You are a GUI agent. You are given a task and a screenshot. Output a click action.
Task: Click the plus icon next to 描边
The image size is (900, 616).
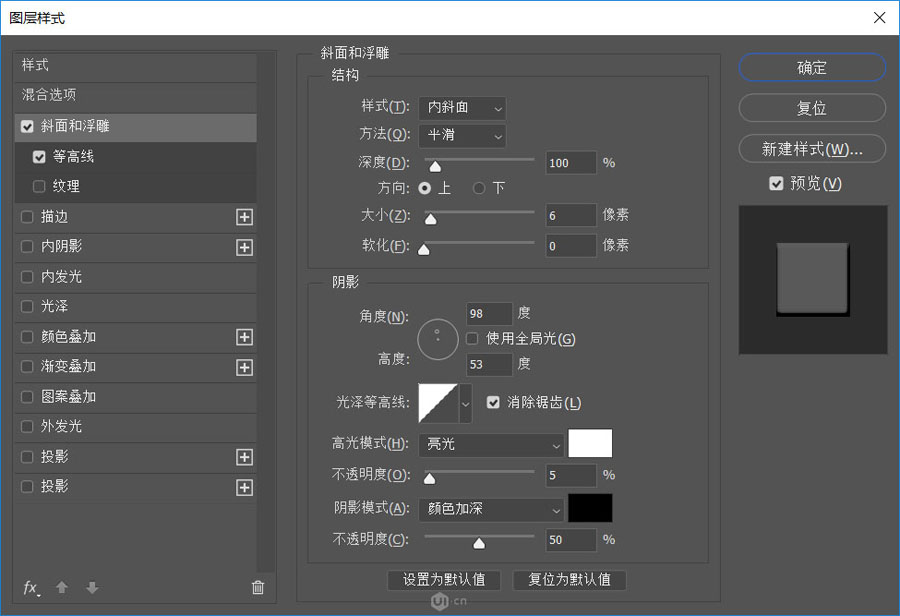244,217
